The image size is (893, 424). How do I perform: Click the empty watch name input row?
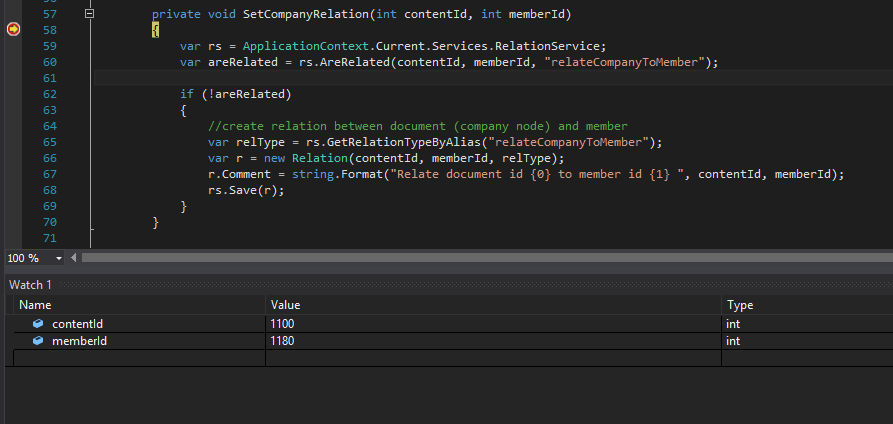coord(140,358)
